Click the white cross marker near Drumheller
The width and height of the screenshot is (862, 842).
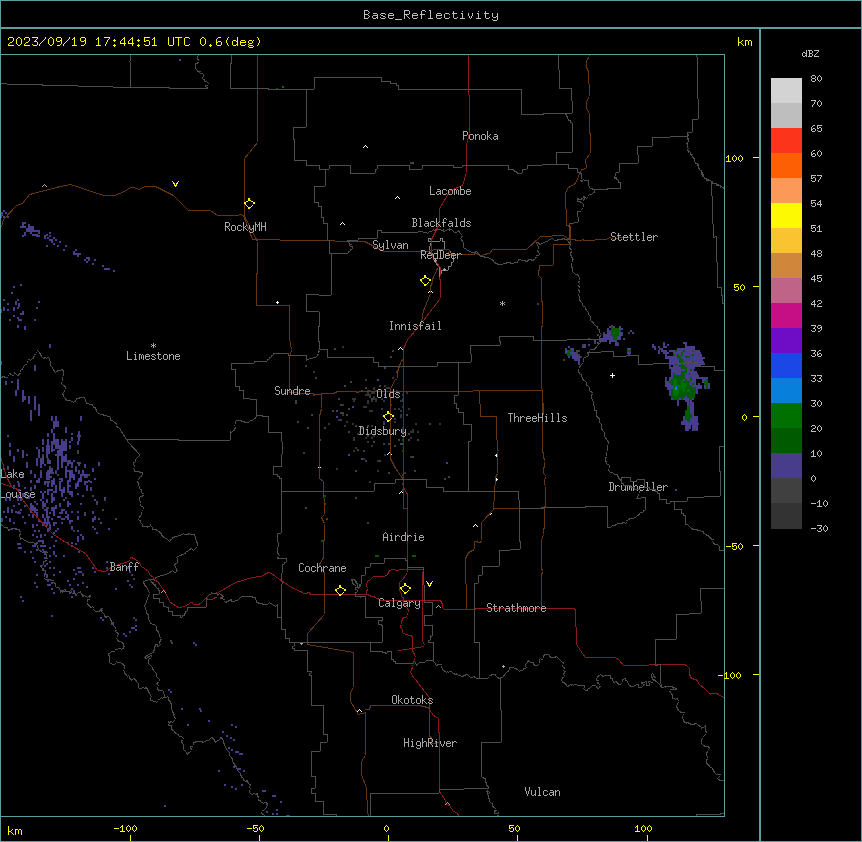(612, 375)
